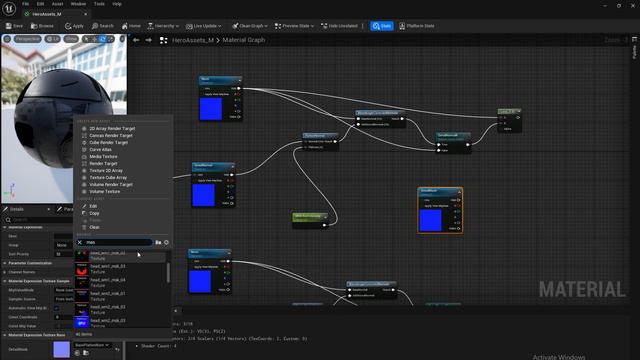The image size is (640, 360).
Task: Select texture asset head_wm2_msk_02
Action: point(120,309)
